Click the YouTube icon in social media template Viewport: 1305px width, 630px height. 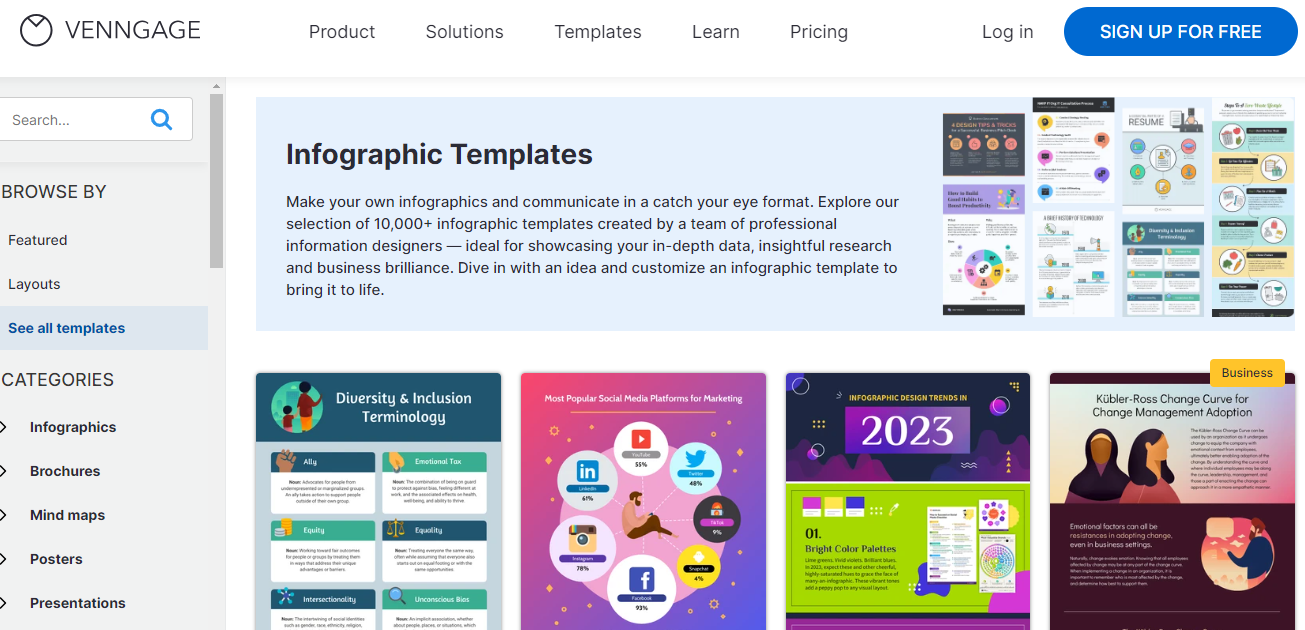pyautogui.click(x=641, y=438)
